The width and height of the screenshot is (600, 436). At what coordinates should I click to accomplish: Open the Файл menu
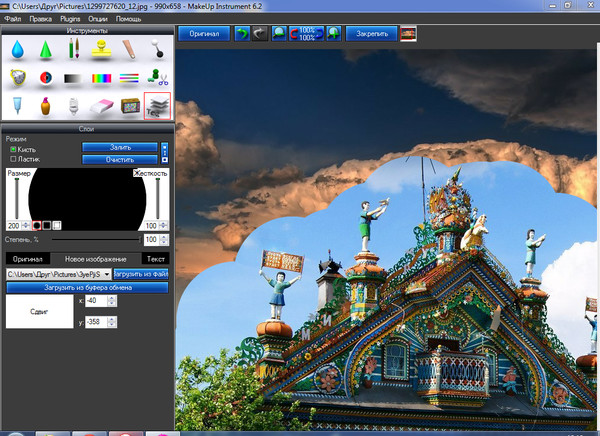(13, 19)
